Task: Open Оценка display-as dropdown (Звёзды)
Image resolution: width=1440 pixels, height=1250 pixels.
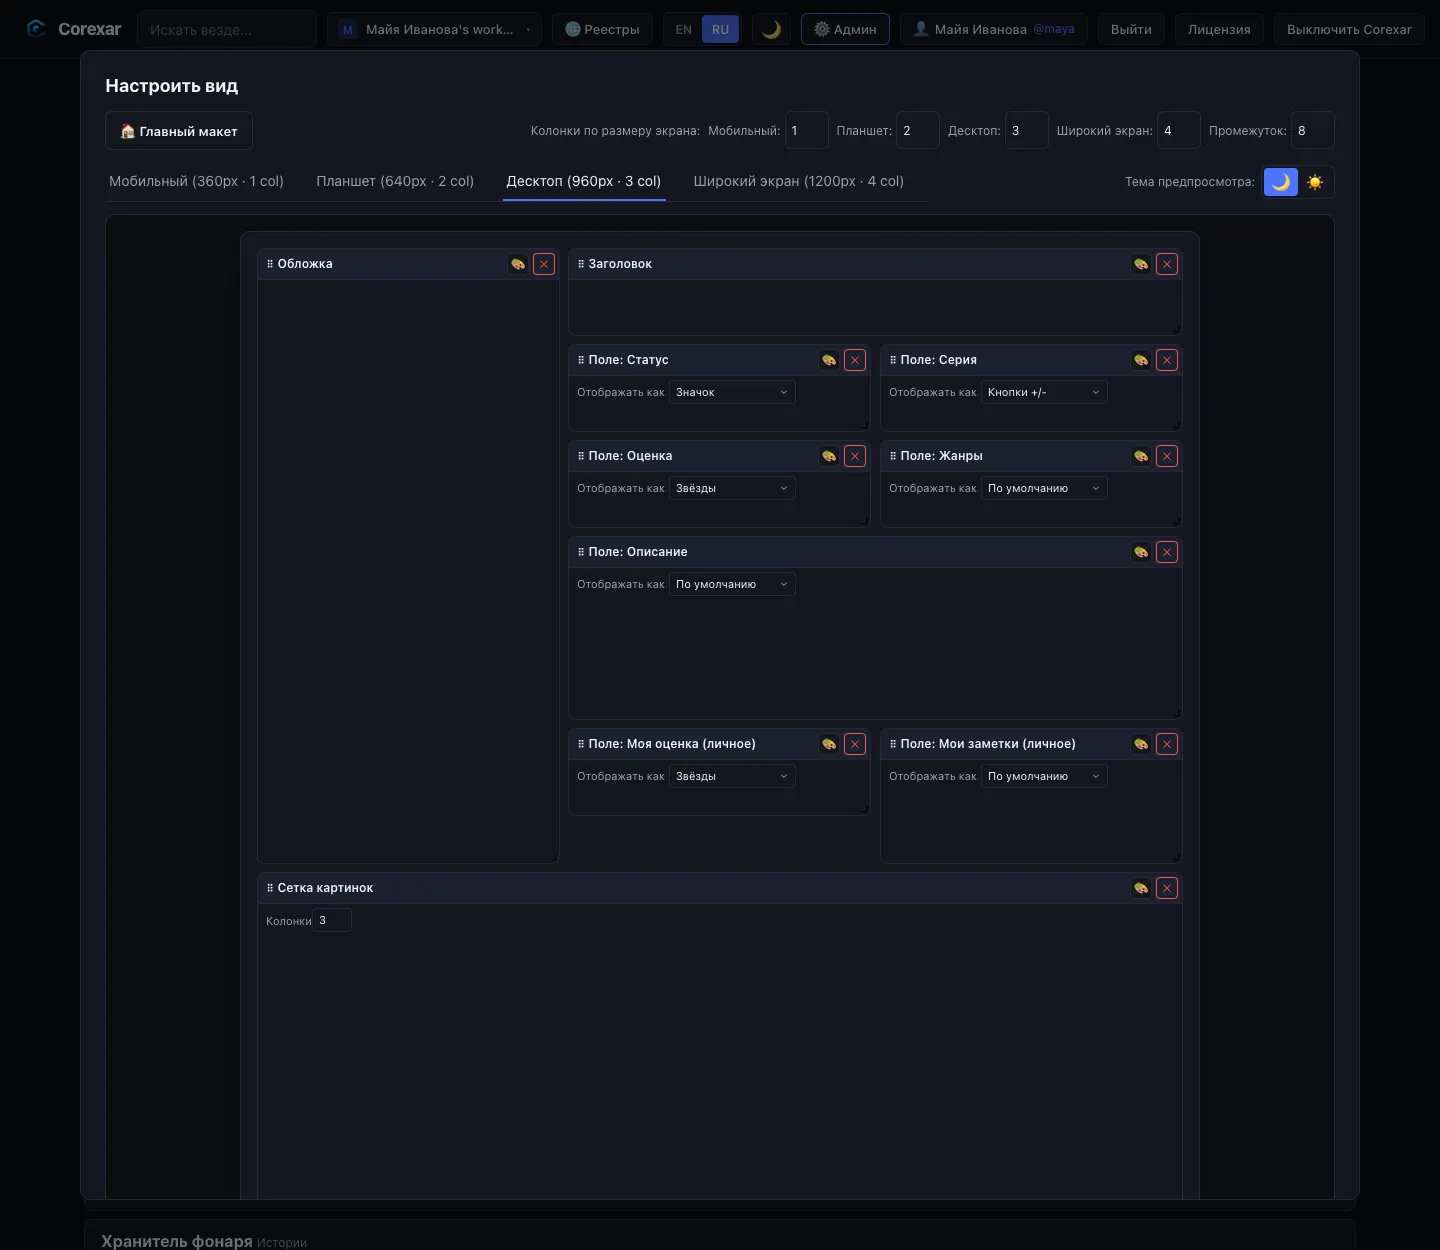Action: (732, 488)
